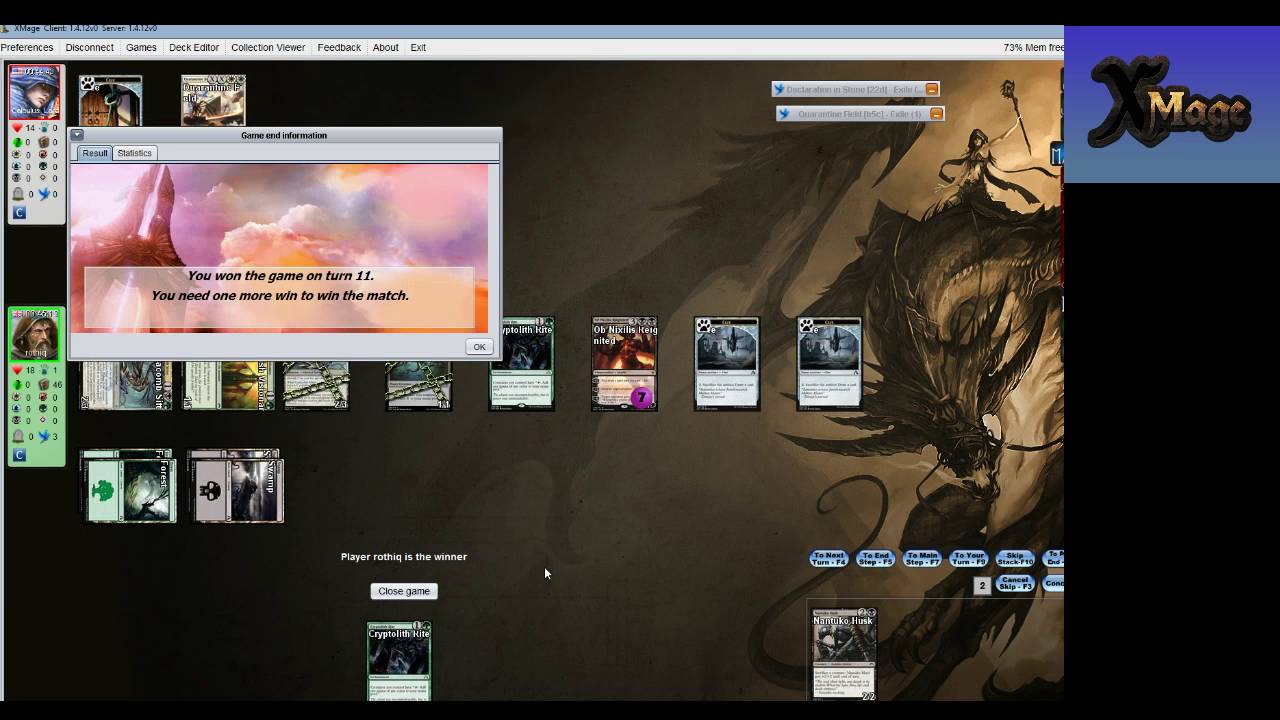Click Cryptolith Rite card on battlefield
Viewport: 1280px width, 720px height.
click(x=521, y=364)
